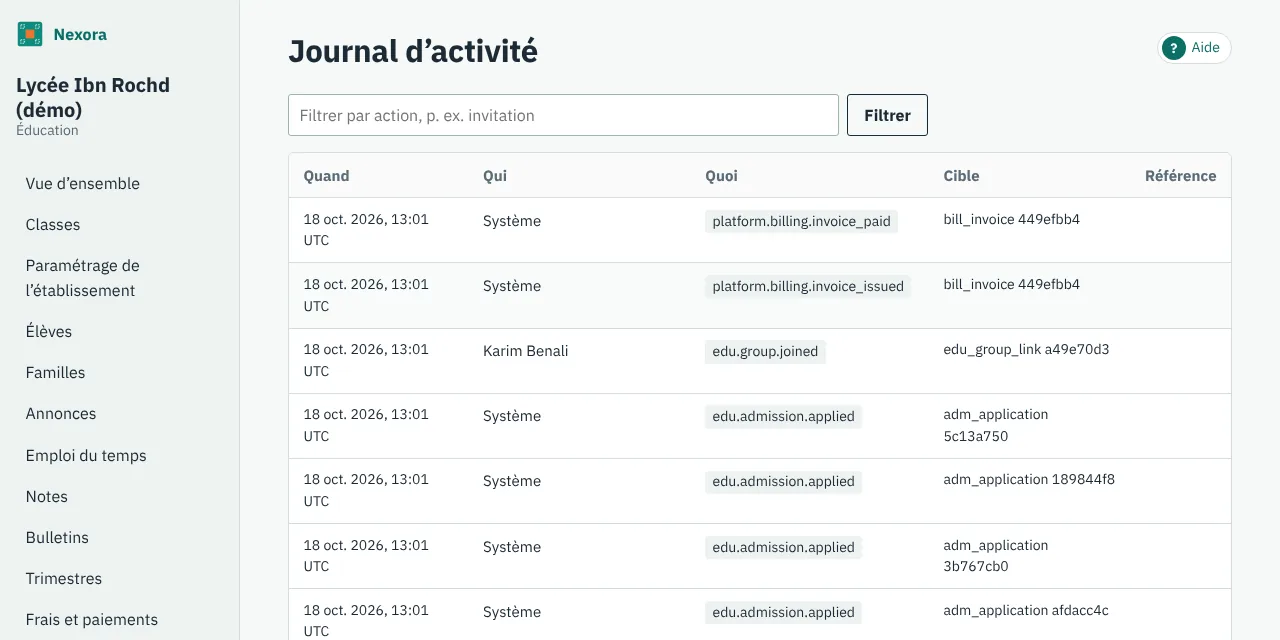
Task: Click the Quand column header
Action: (327, 176)
